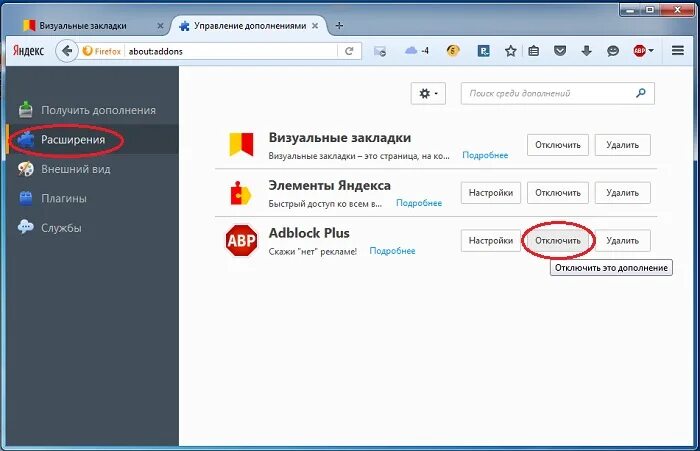
Task: Click the Yandex logo in toolbar
Action: [28, 51]
